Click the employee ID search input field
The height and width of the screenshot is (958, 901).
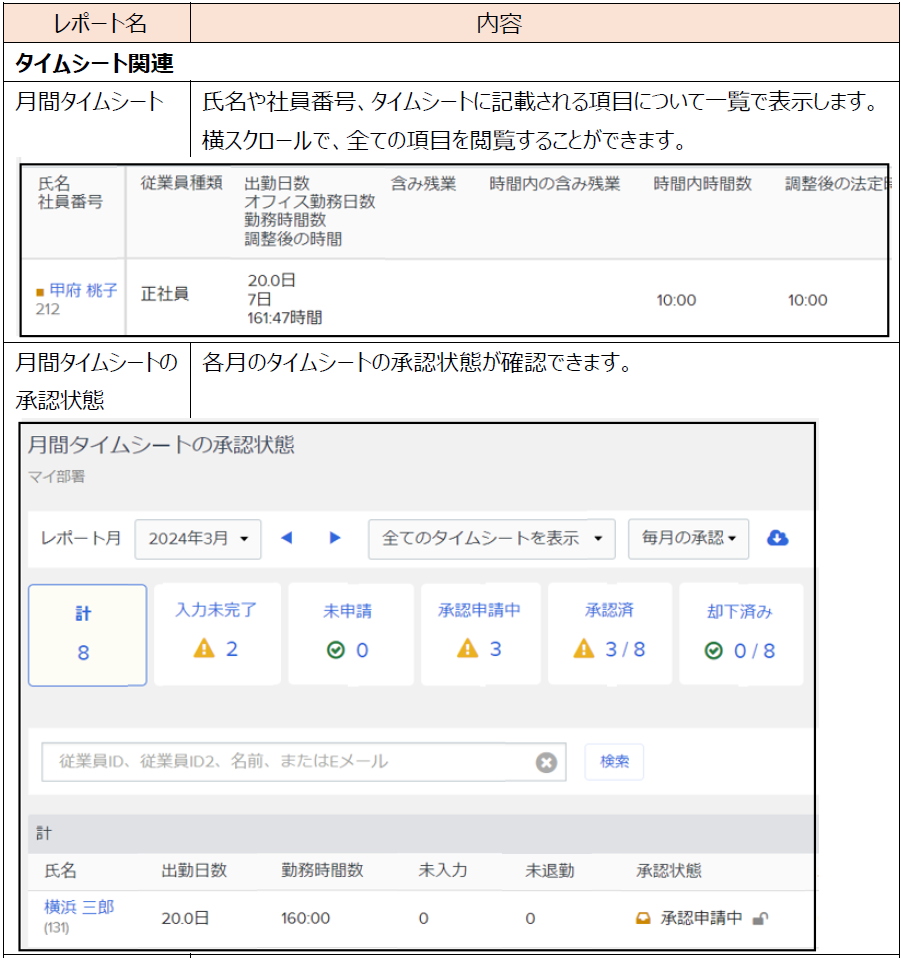point(290,762)
